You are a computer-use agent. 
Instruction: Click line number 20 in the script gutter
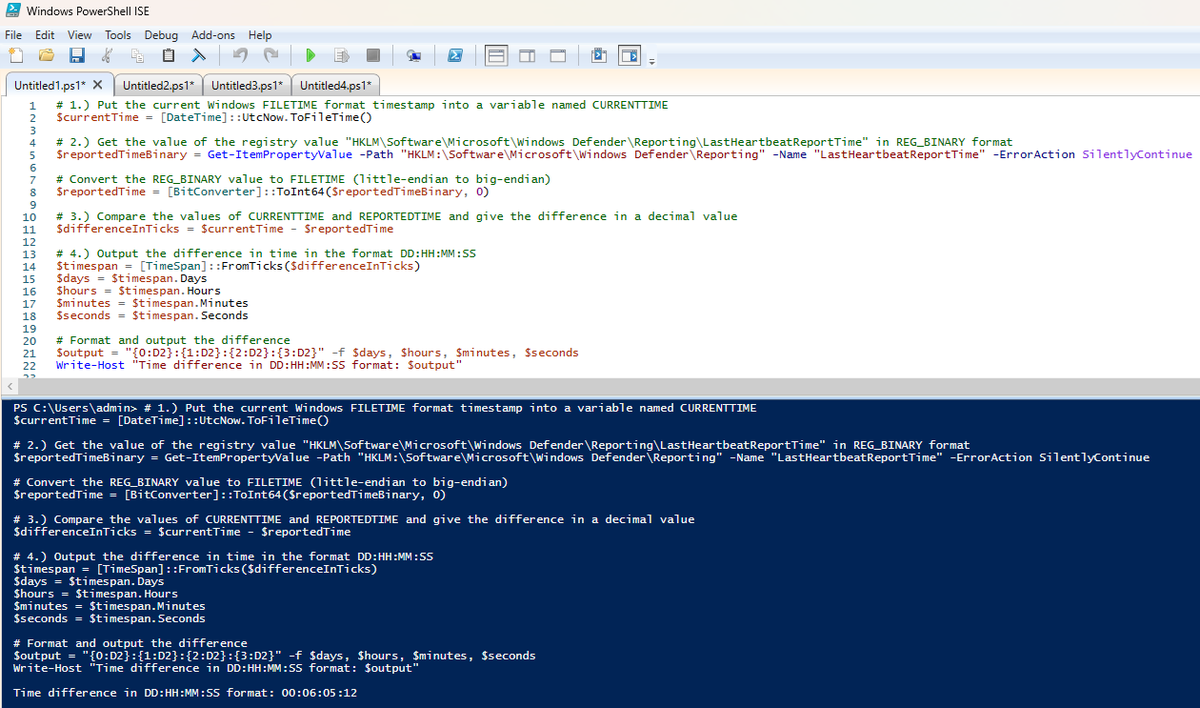tap(29, 341)
